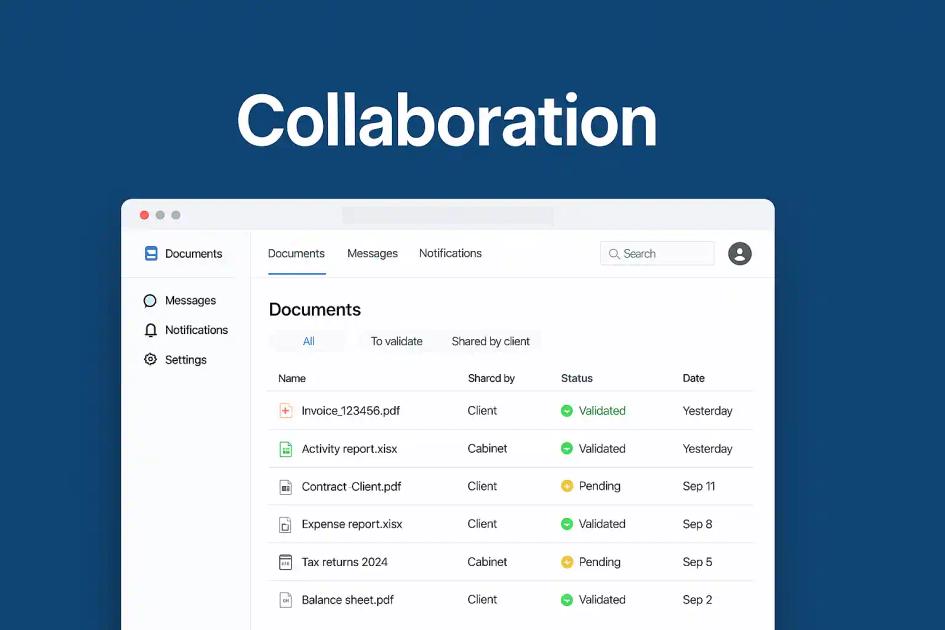Viewport: 945px width, 630px height.
Task: Click green status dot for Activity report
Action: click(567, 449)
